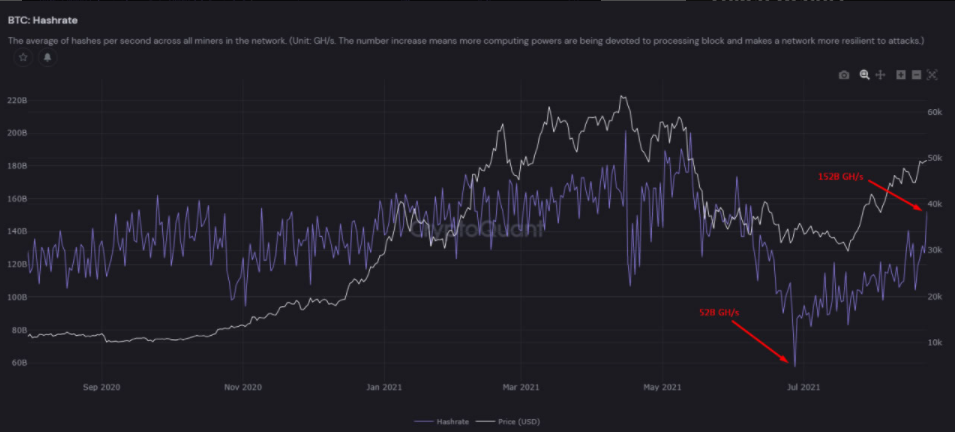
Task: Click the Sep 2020 x-axis label
Action: pyautogui.click(x=102, y=386)
